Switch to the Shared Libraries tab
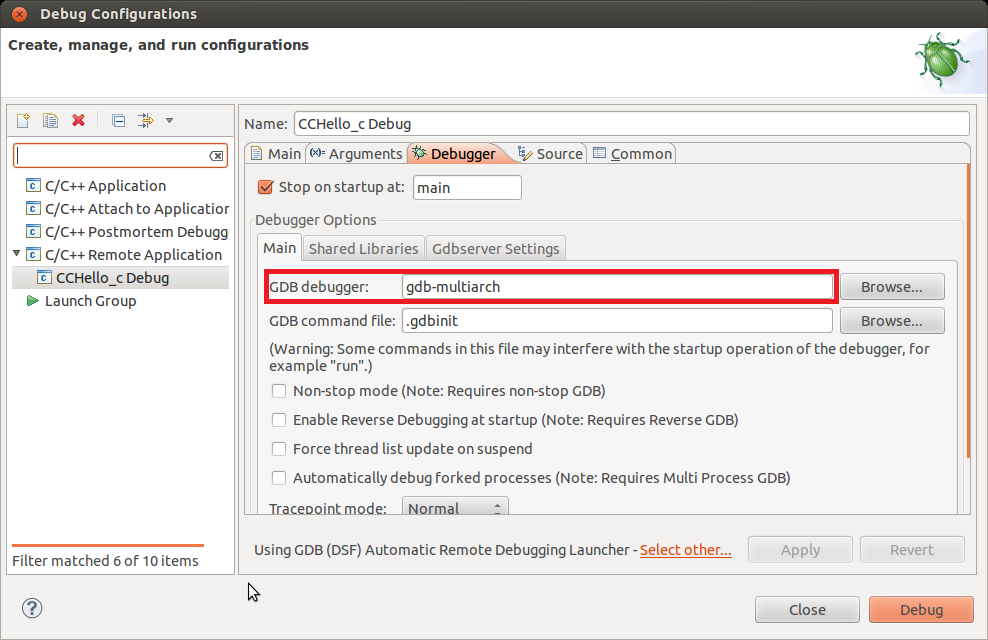The image size is (988, 640). (x=363, y=248)
